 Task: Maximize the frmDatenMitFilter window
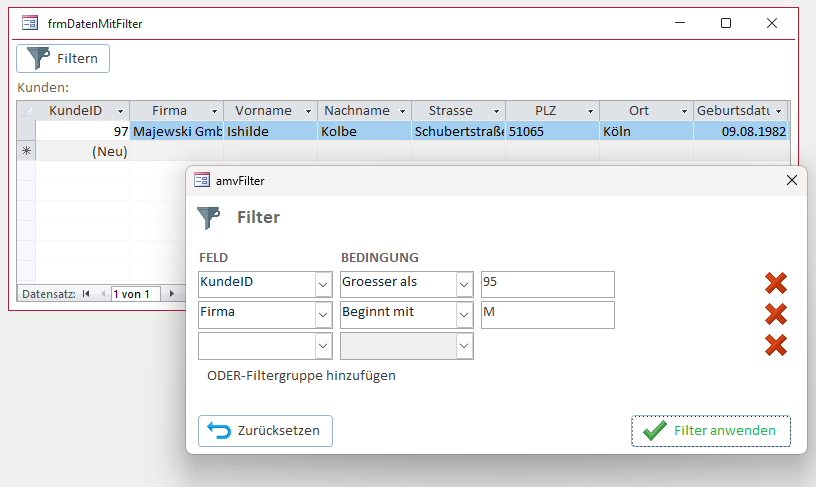[x=726, y=23]
